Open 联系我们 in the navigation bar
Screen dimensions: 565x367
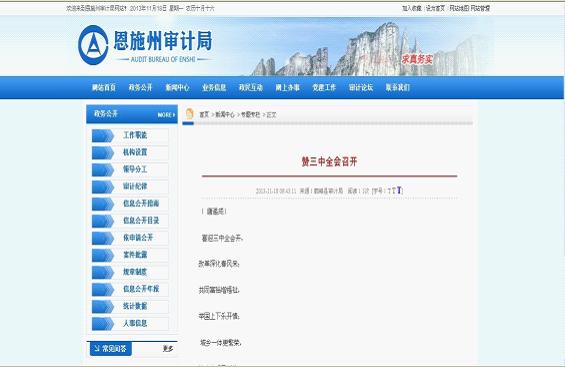397,88
